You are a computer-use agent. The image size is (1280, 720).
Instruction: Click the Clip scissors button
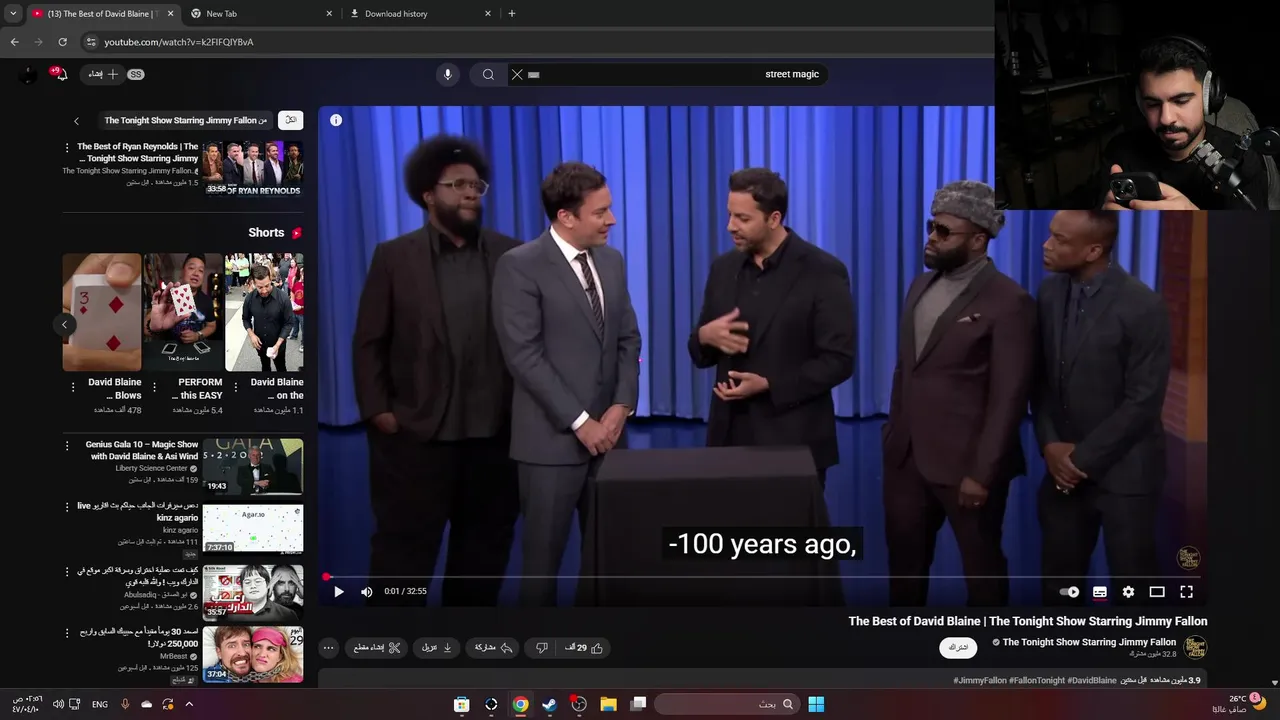(x=377, y=648)
